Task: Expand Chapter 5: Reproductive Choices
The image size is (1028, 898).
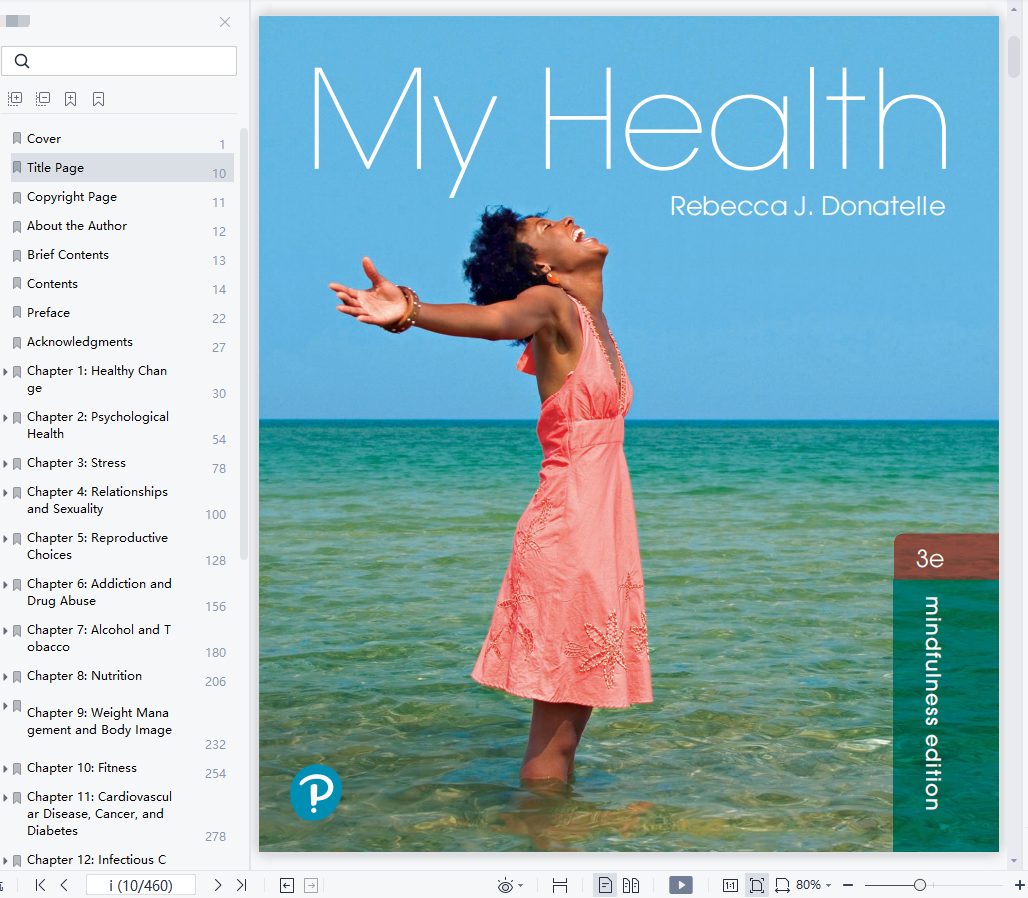Action: (5, 538)
